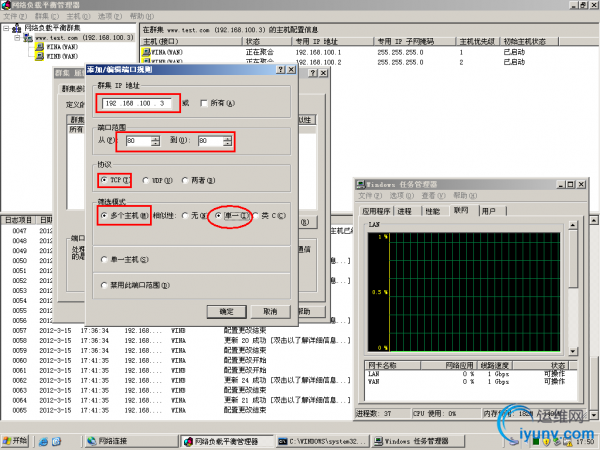Click the log pane scrollbar up arrow
The width and height of the screenshot is (600, 450).
tap(594, 220)
